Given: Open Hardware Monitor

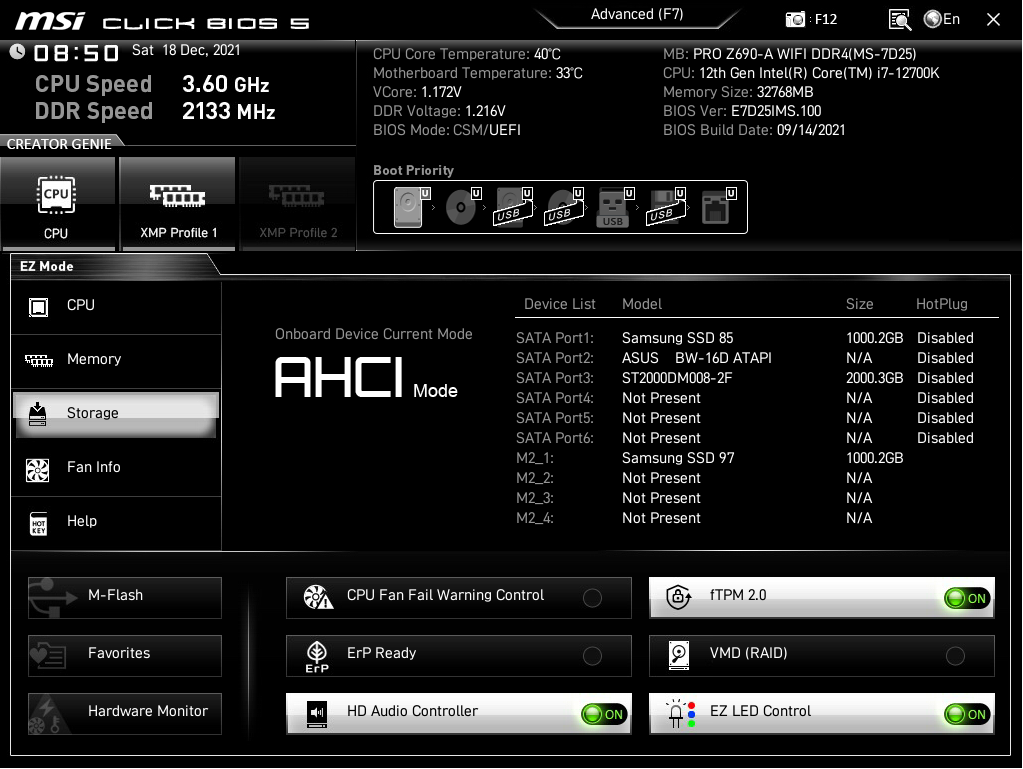Looking at the screenshot, I should coord(125,714).
